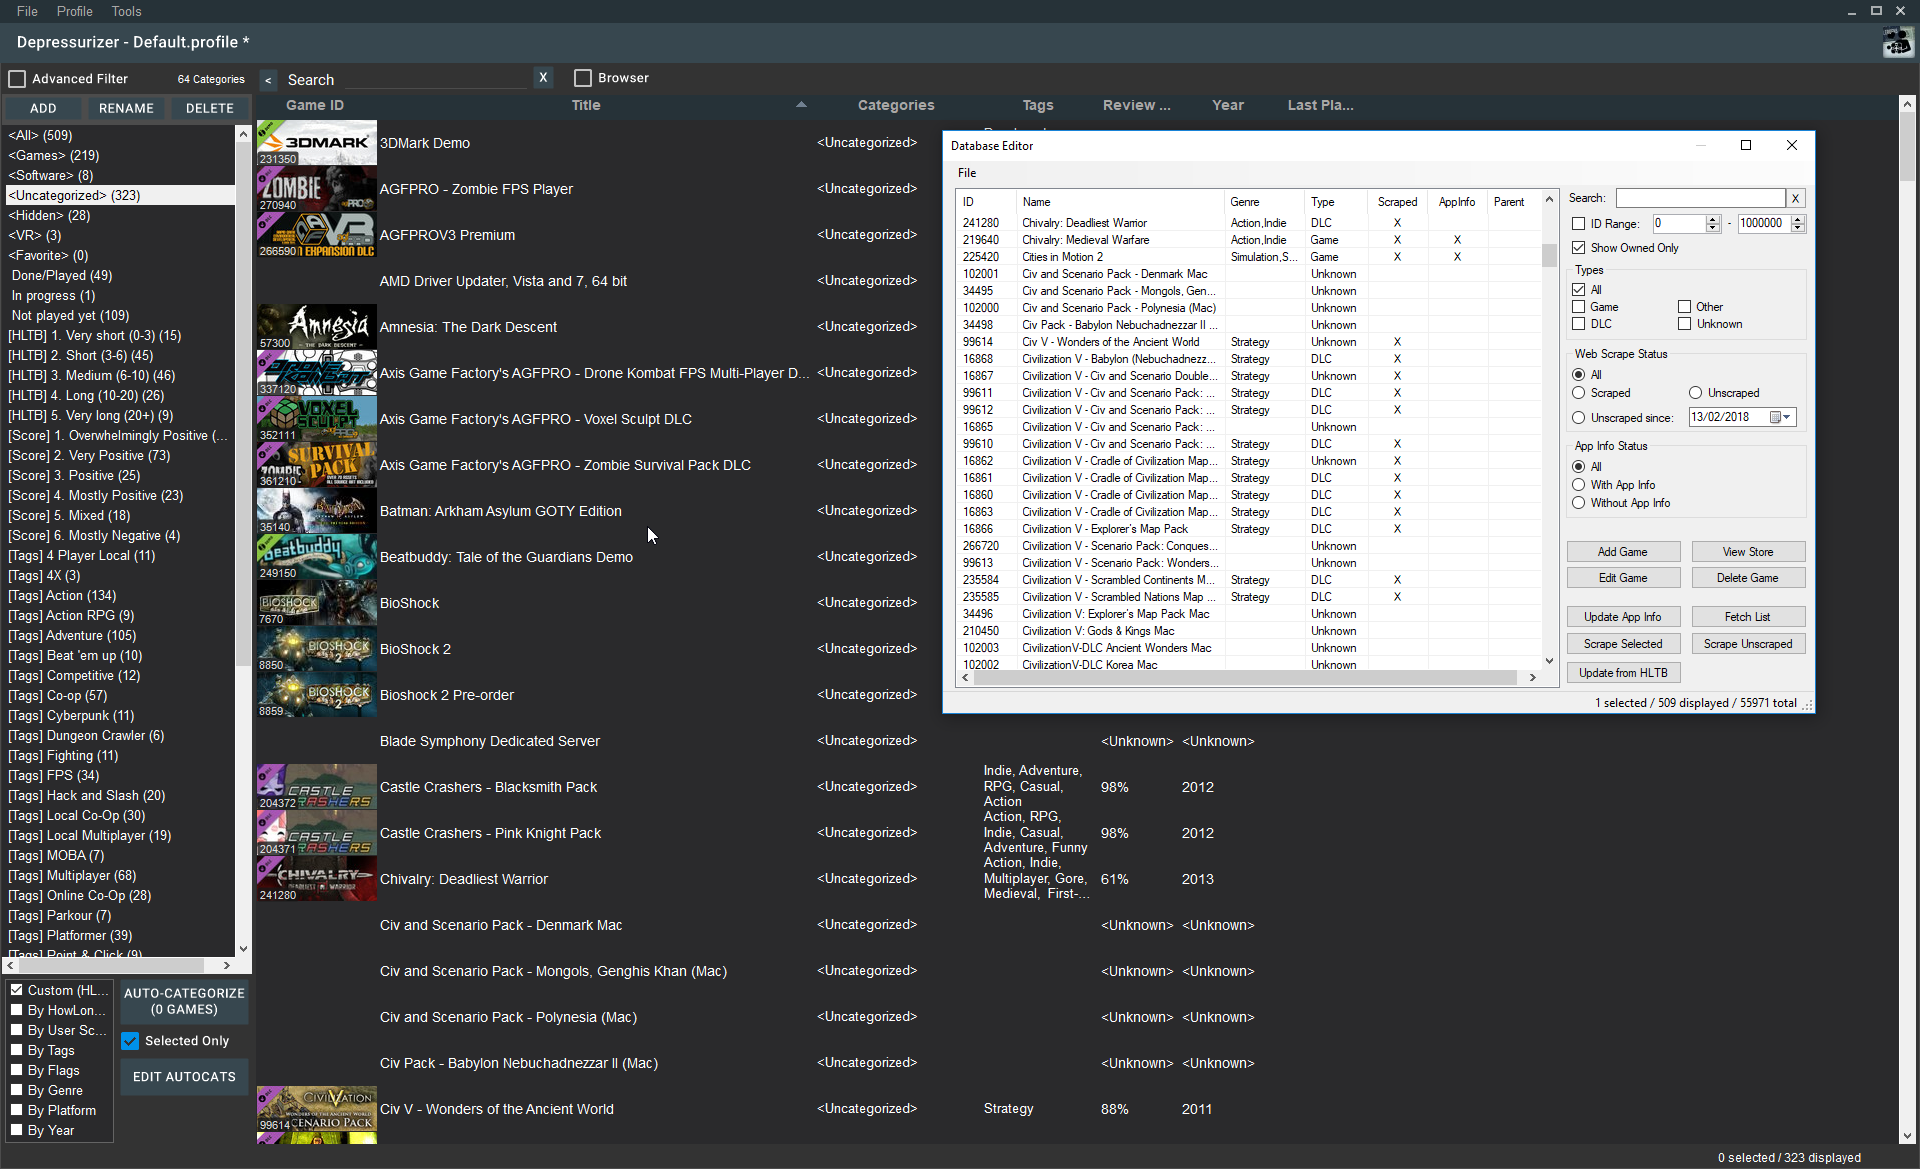Click the BioShock 2 cover thumbnail

click(x=316, y=648)
